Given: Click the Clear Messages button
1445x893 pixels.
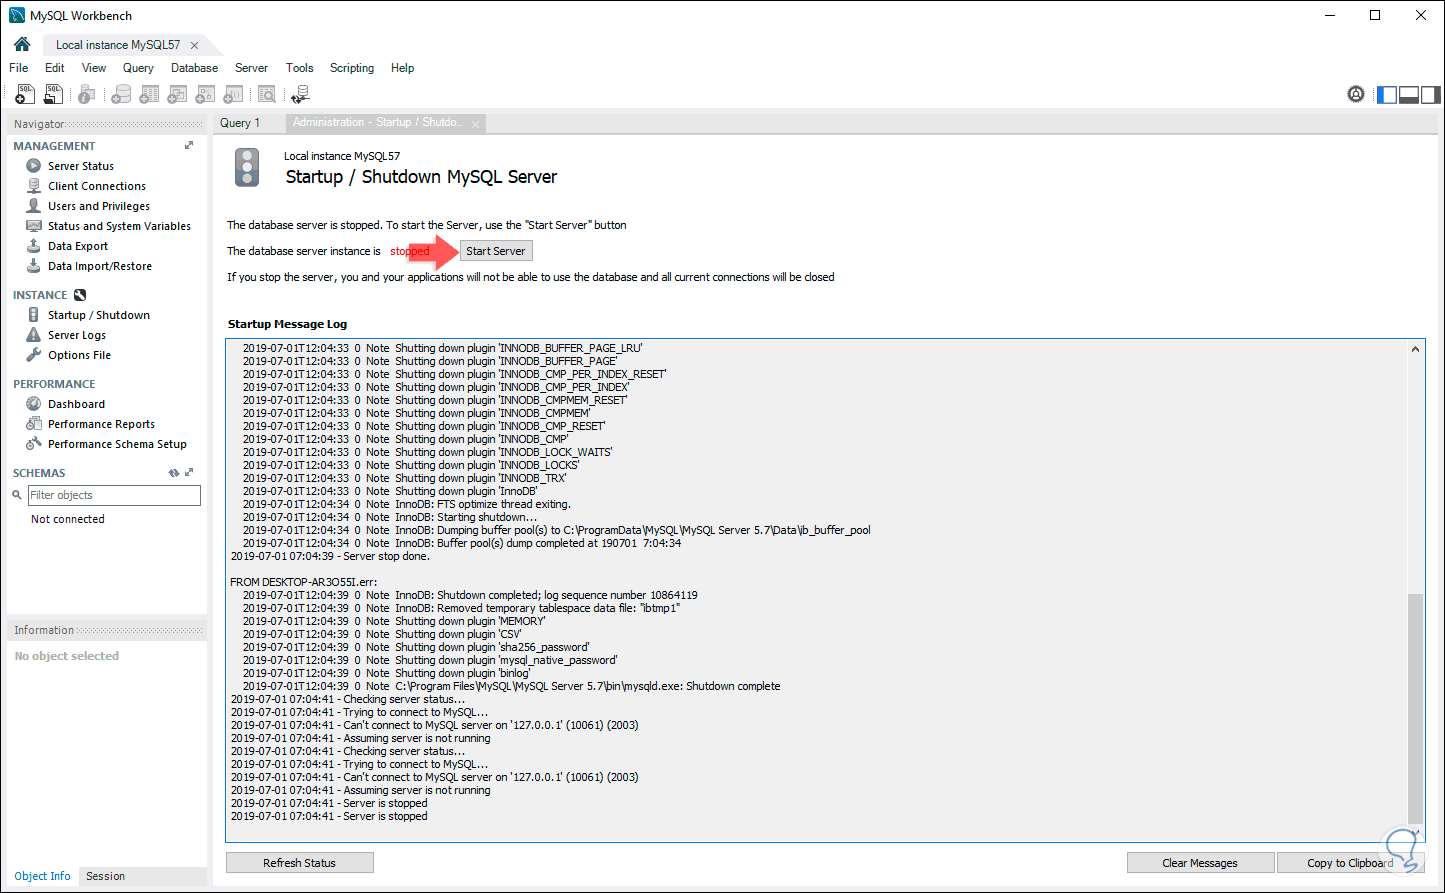Looking at the screenshot, I should click(1200, 863).
